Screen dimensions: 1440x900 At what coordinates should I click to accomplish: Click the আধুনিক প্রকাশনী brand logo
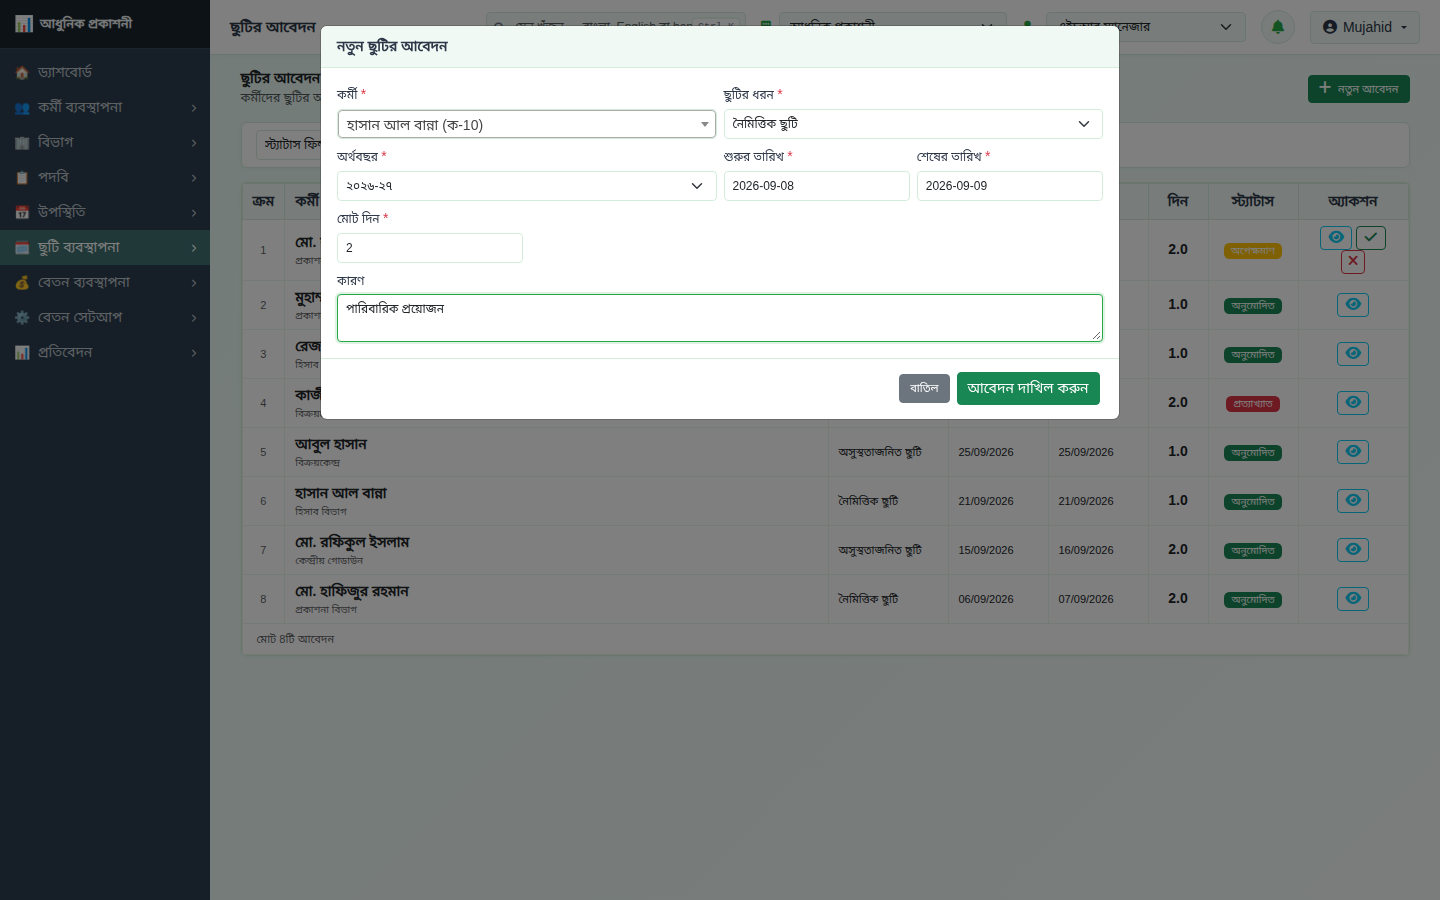73,23
